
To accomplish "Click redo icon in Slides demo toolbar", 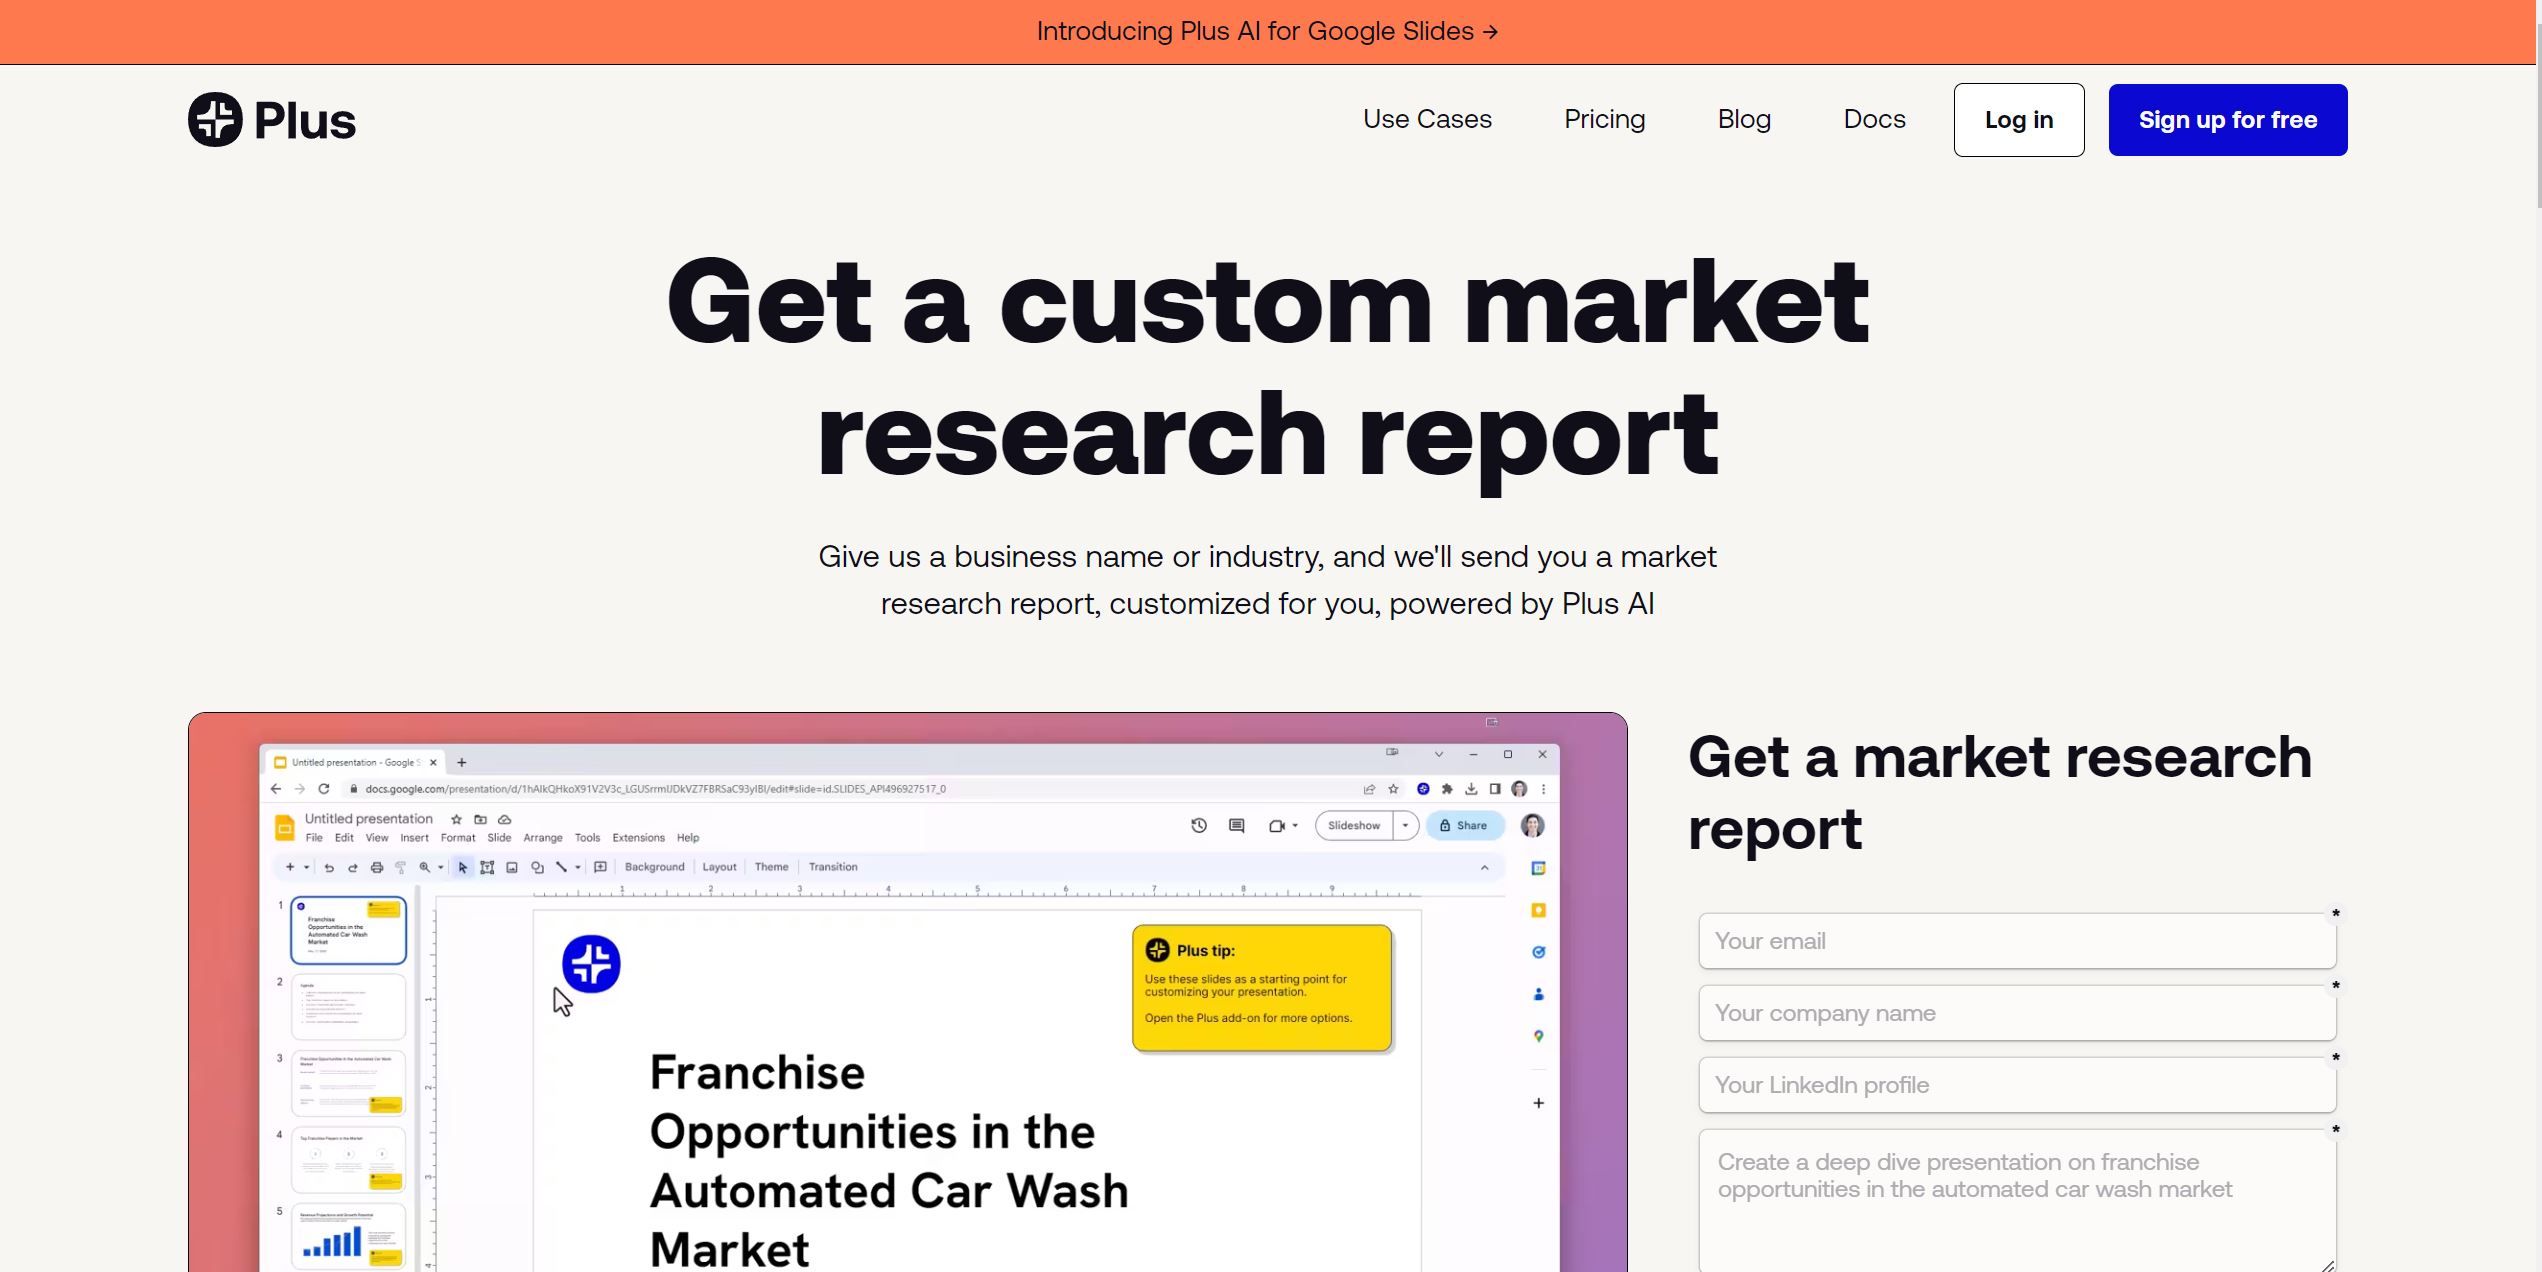I will pos(352,868).
